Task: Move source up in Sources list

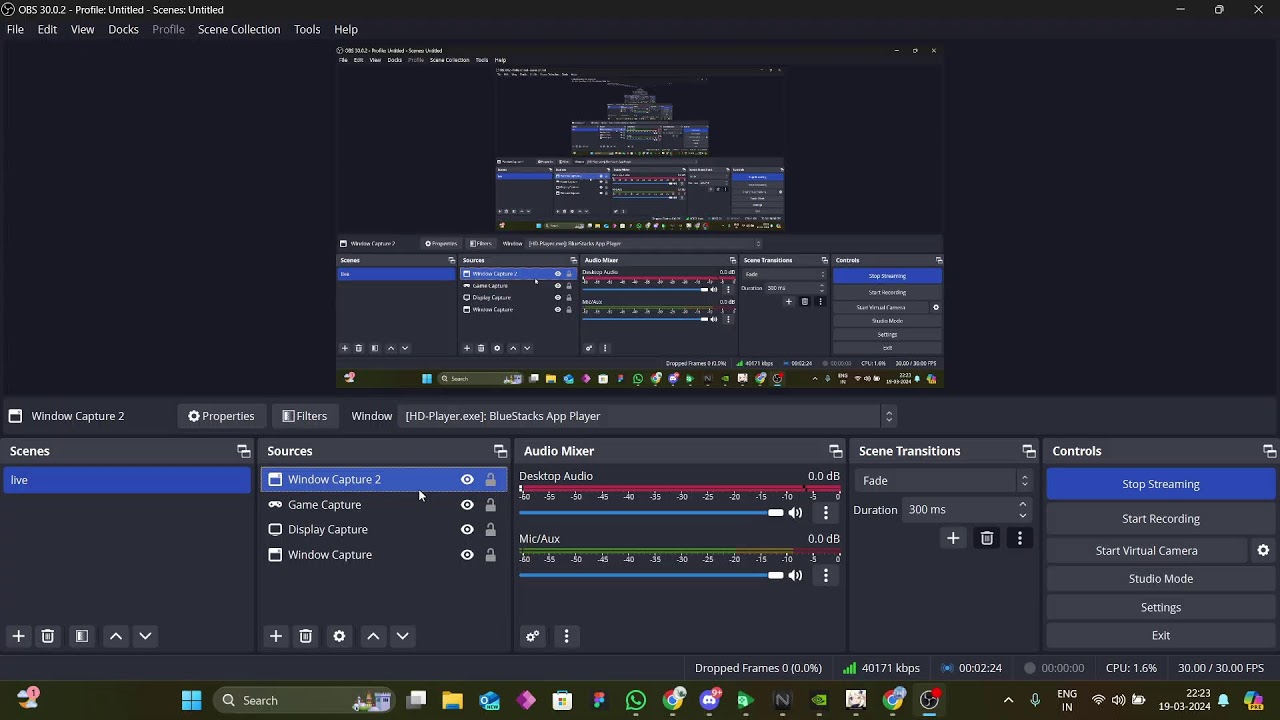Action: pyautogui.click(x=373, y=636)
